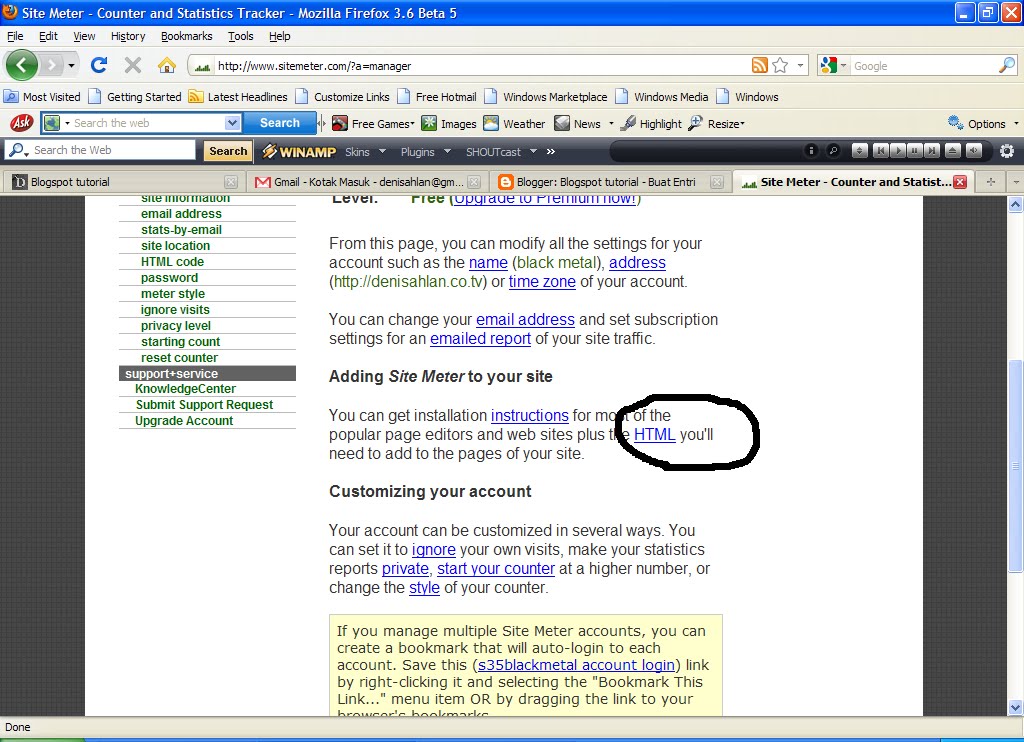Screen dimensions: 1024x742
Task: Open the Free Games dropdown
Action: point(373,123)
